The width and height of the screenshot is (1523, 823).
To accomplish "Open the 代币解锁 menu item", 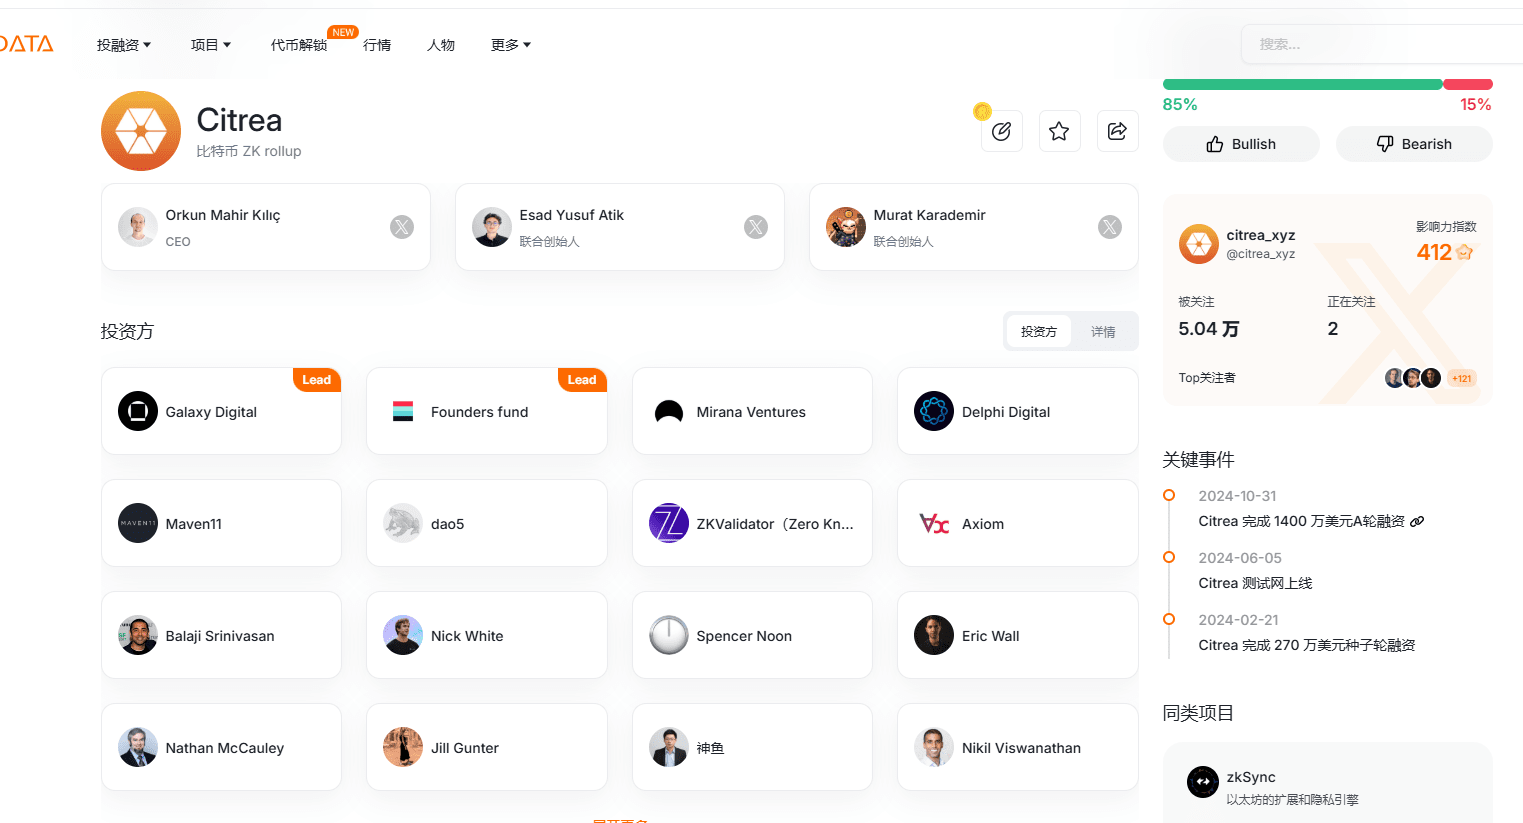I will tap(299, 45).
